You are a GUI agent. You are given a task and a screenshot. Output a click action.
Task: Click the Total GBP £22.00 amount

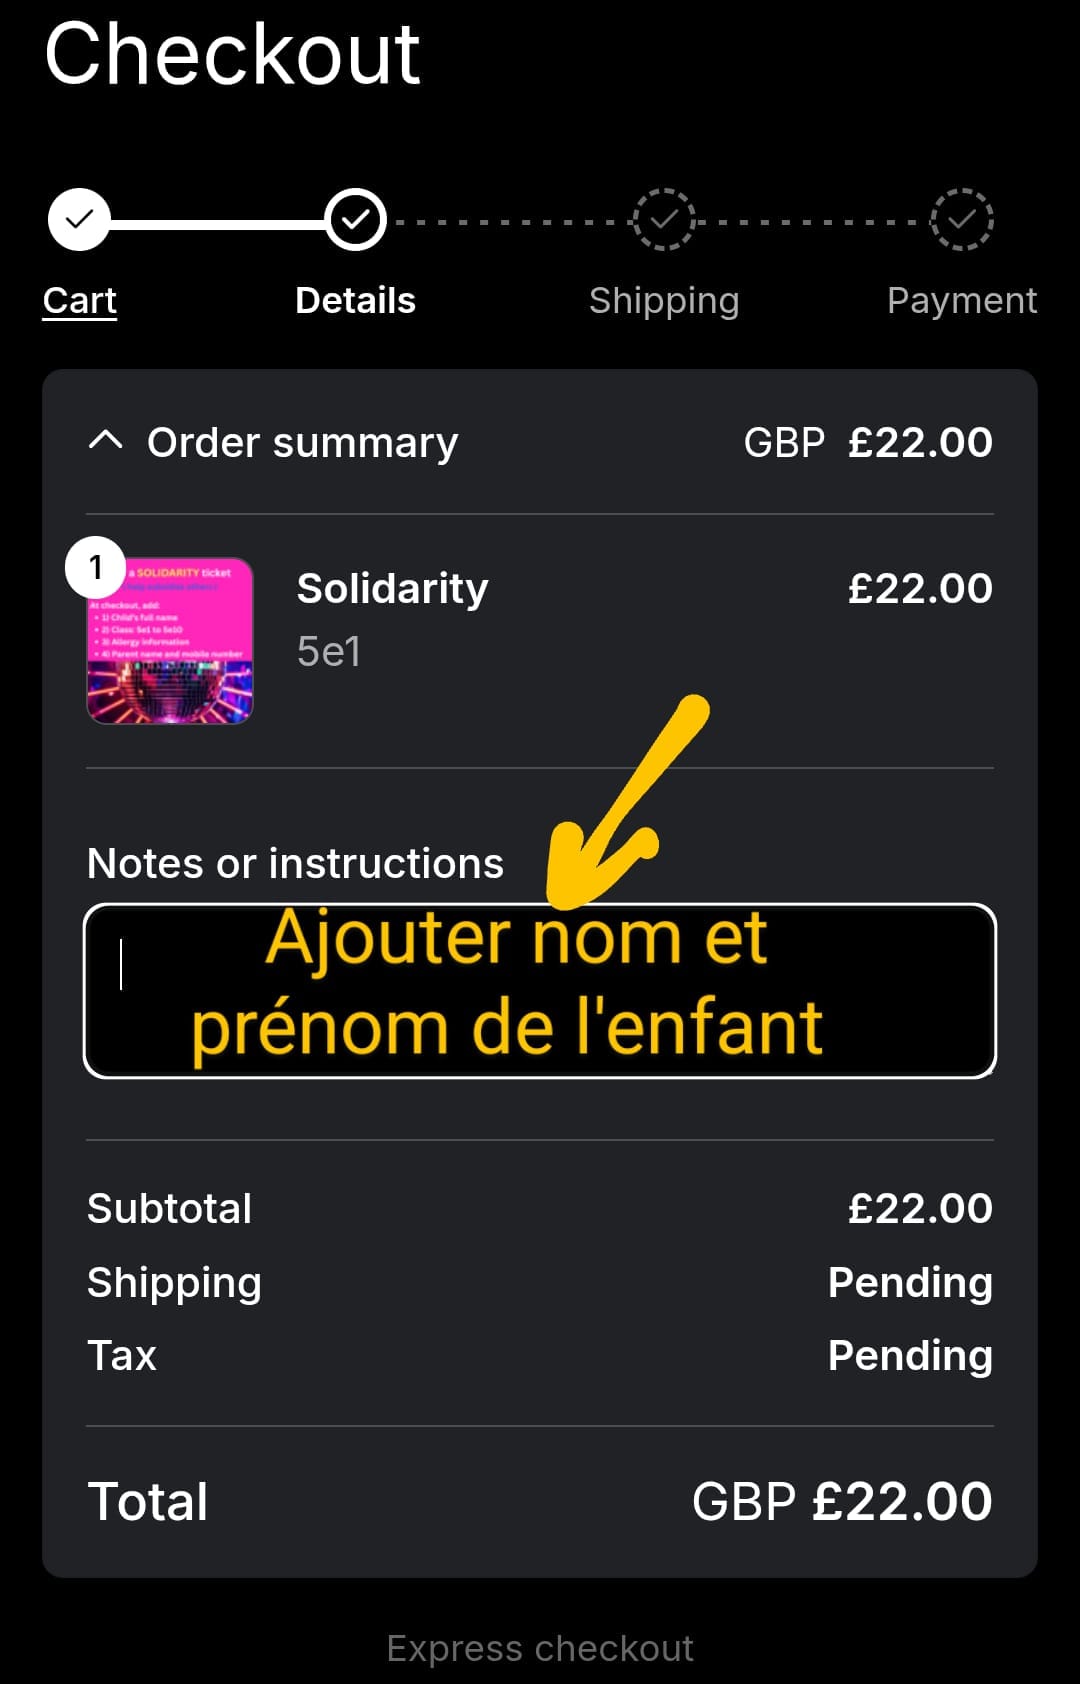point(841,1501)
